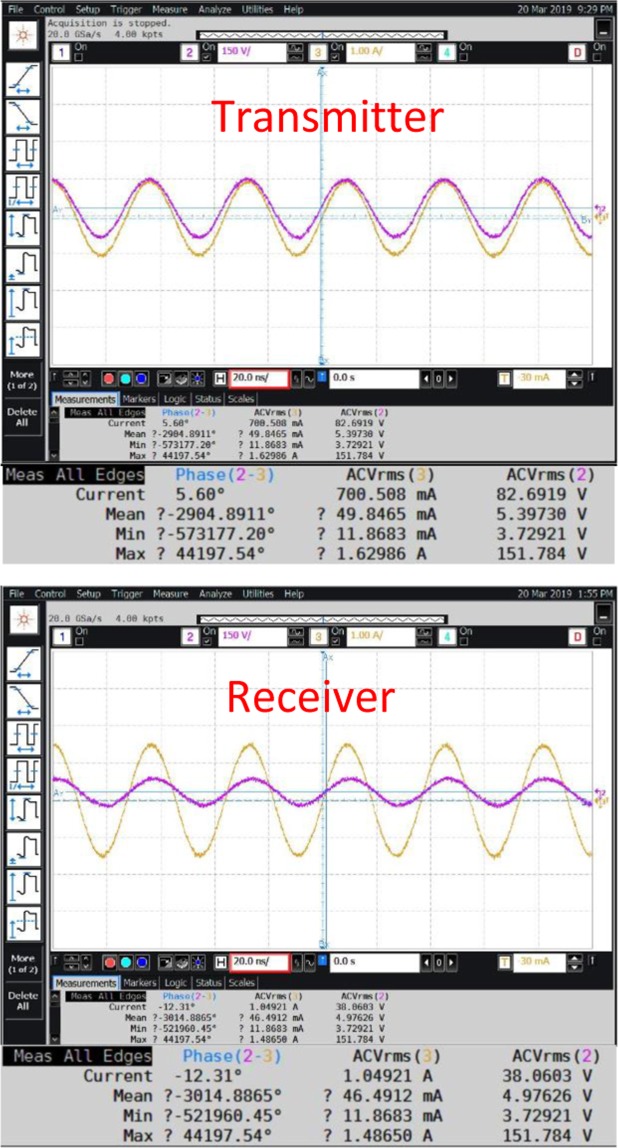618x1148 pixels.
Task: Open More (1 of 2) measurements in Transmitter sidebar
Action: coord(22,379)
